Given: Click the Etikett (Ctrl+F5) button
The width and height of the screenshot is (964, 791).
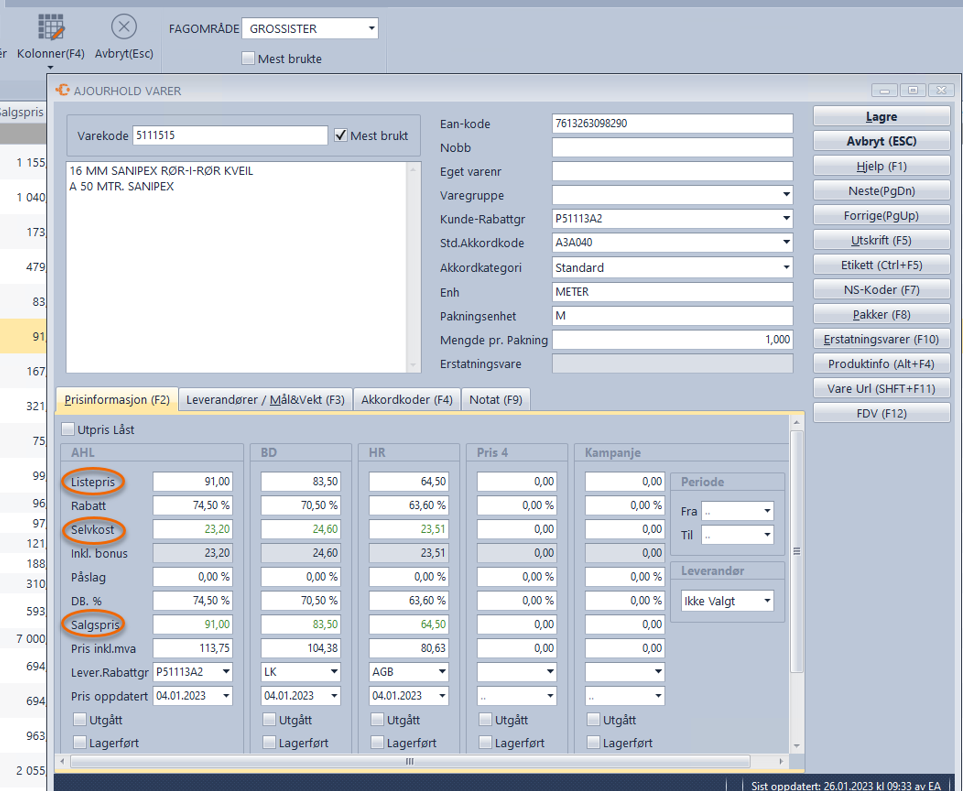Looking at the screenshot, I should point(881,265).
